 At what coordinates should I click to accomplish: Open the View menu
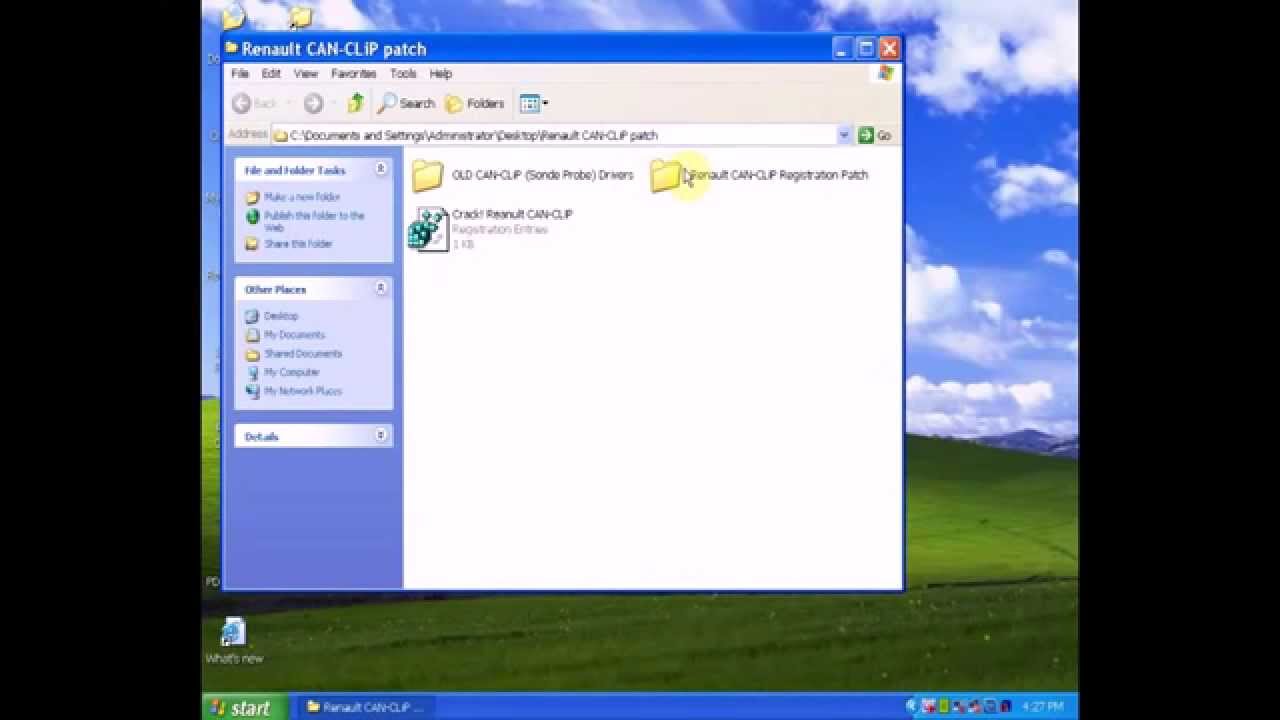(306, 74)
